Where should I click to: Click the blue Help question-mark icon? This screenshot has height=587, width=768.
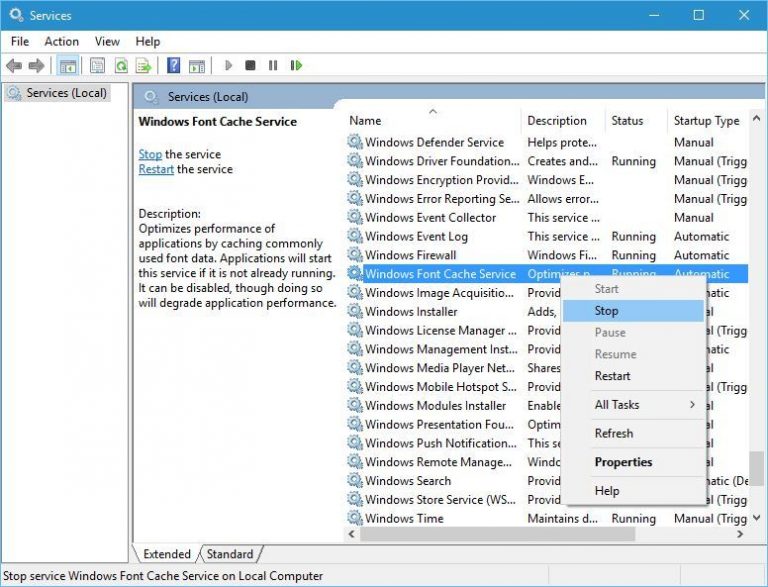coord(173,65)
